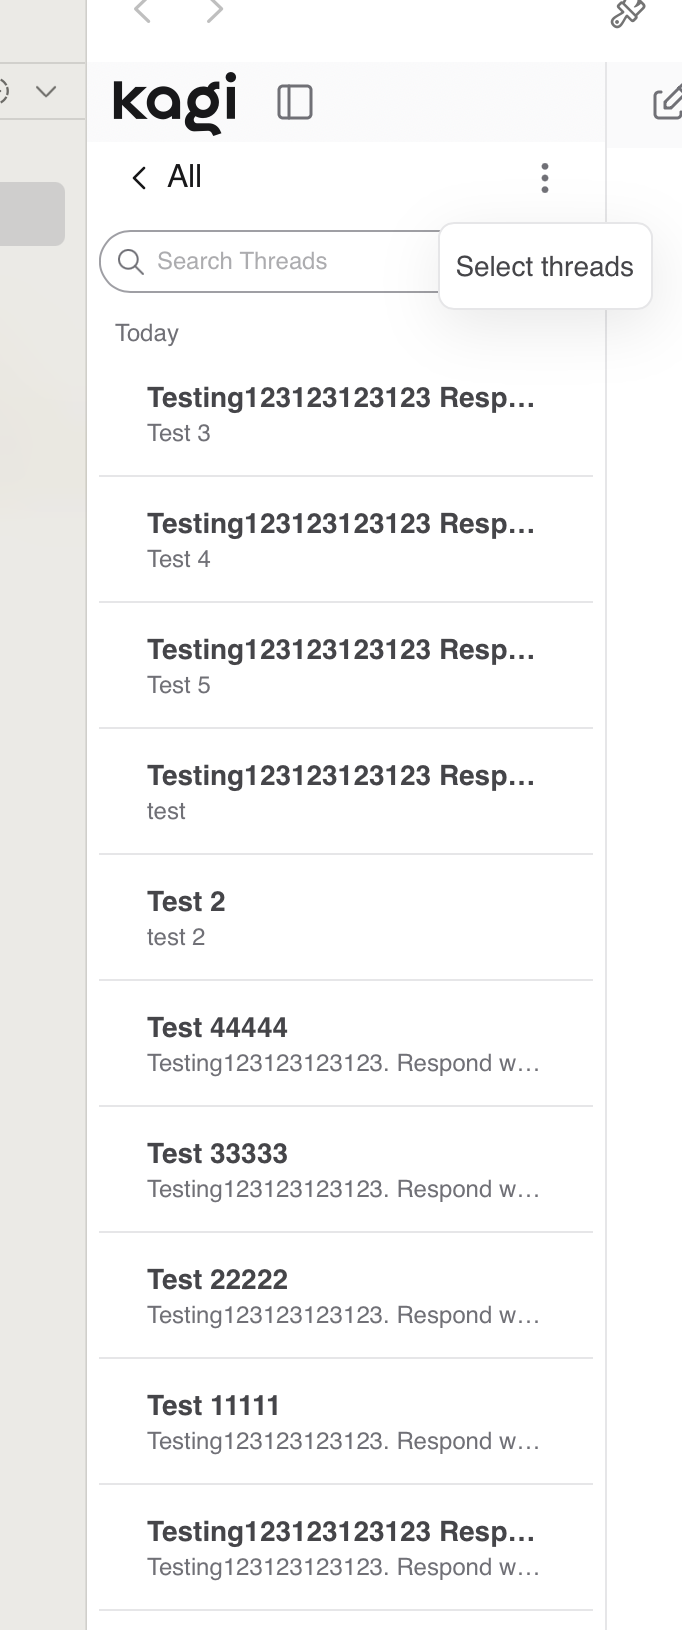Screen dimensions: 682x1630
Task: Click the Kagi logo
Action: (175, 102)
